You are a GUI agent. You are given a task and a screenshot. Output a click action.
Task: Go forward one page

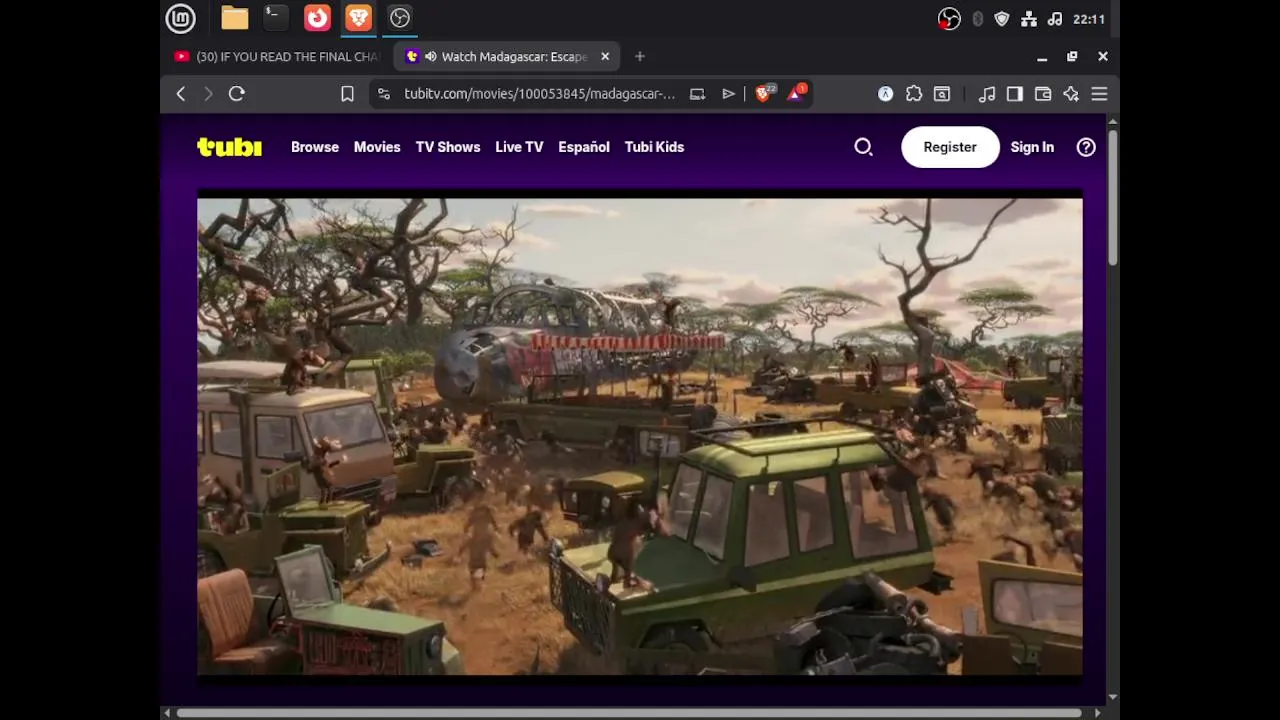point(208,94)
